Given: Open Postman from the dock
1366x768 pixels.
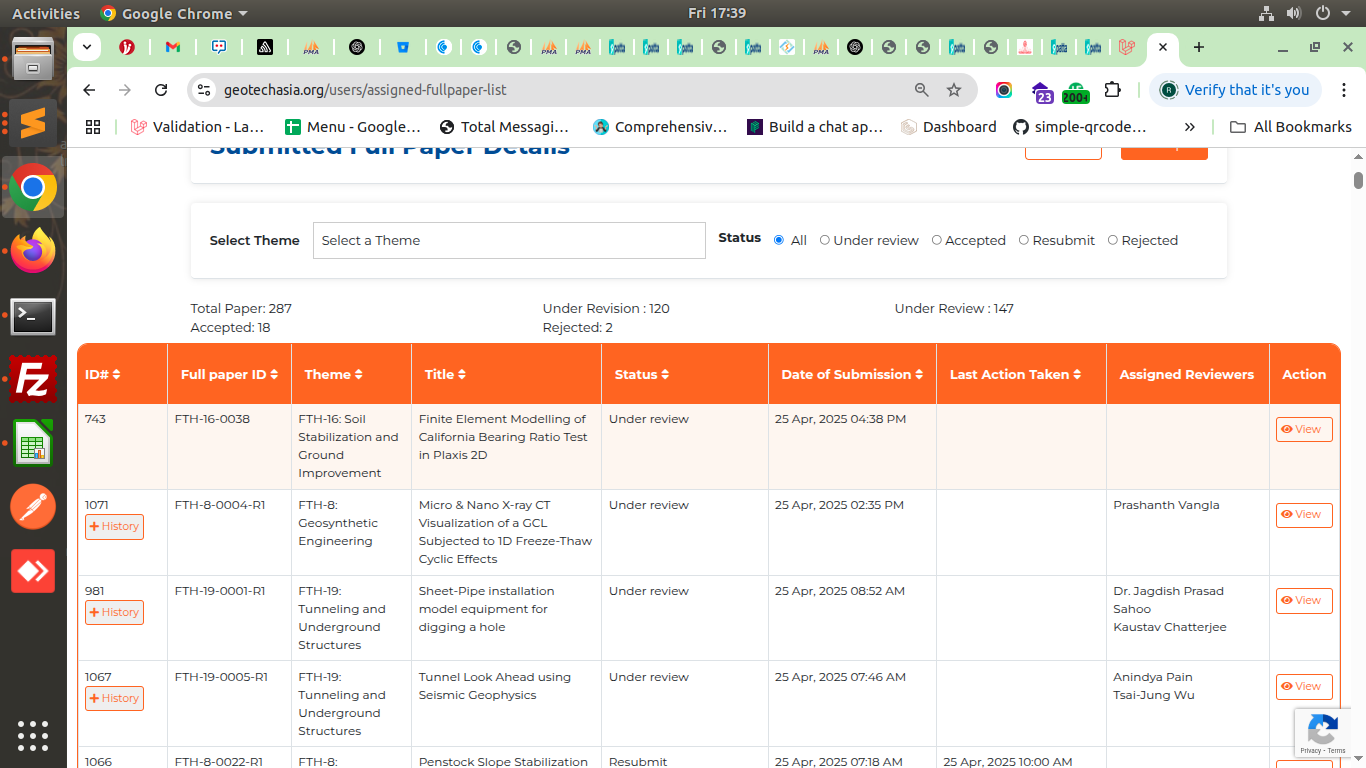Looking at the screenshot, I should [x=33, y=507].
